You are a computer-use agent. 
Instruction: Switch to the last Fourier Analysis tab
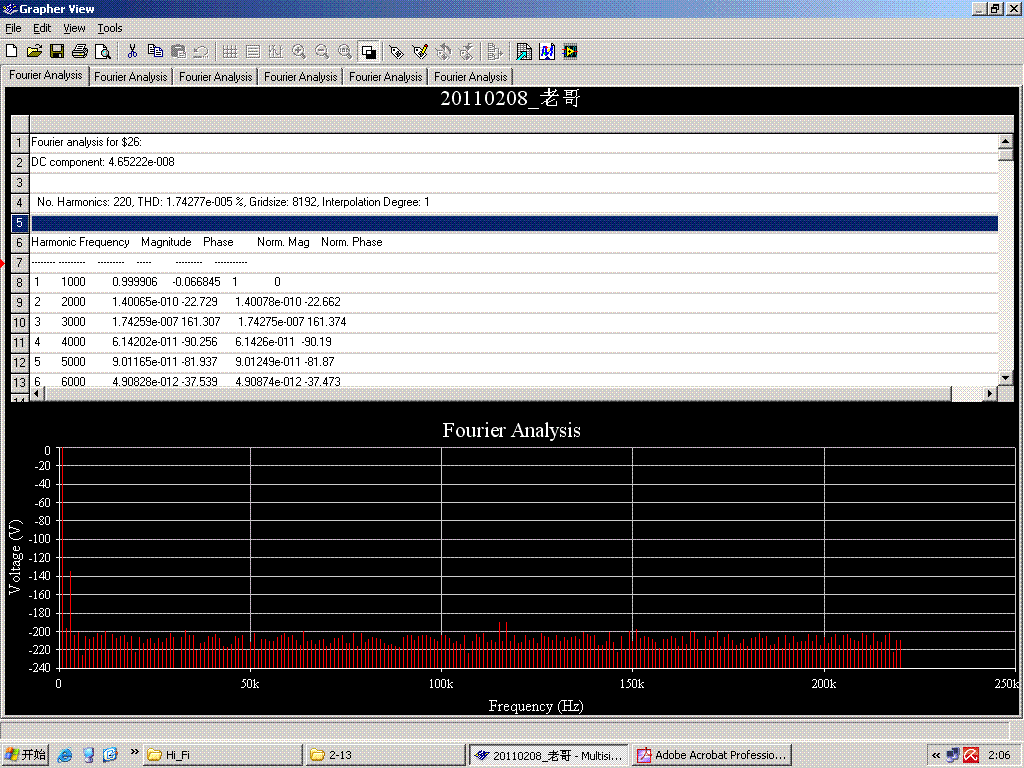[470, 76]
